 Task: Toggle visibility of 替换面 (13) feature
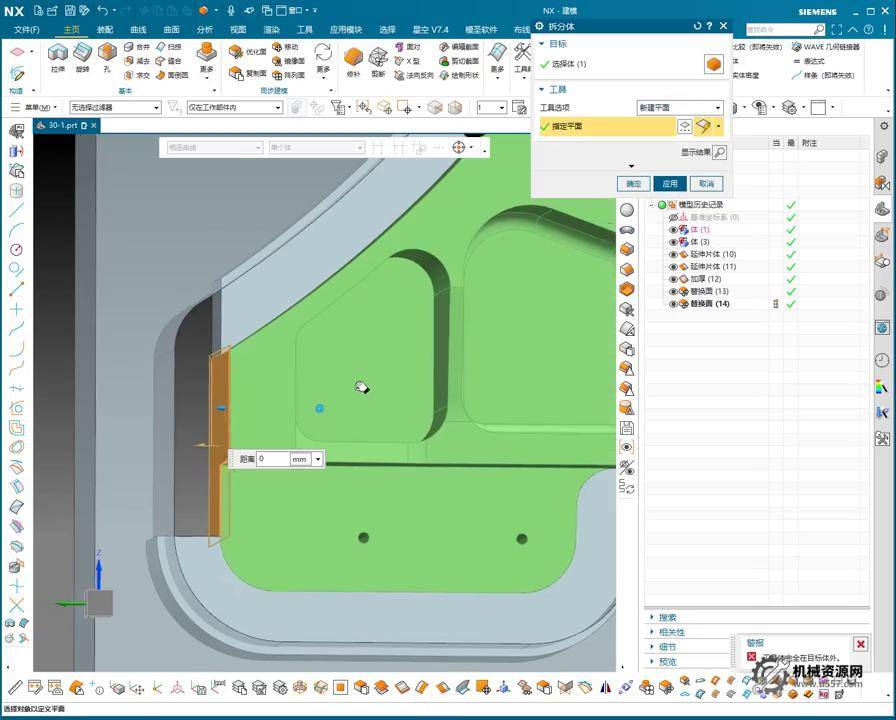coord(673,291)
